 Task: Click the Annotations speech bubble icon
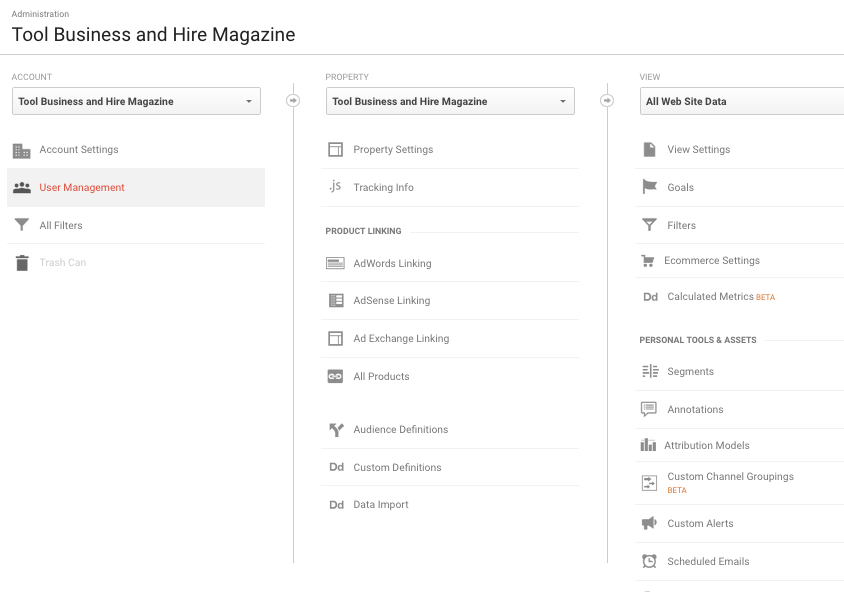tap(649, 409)
